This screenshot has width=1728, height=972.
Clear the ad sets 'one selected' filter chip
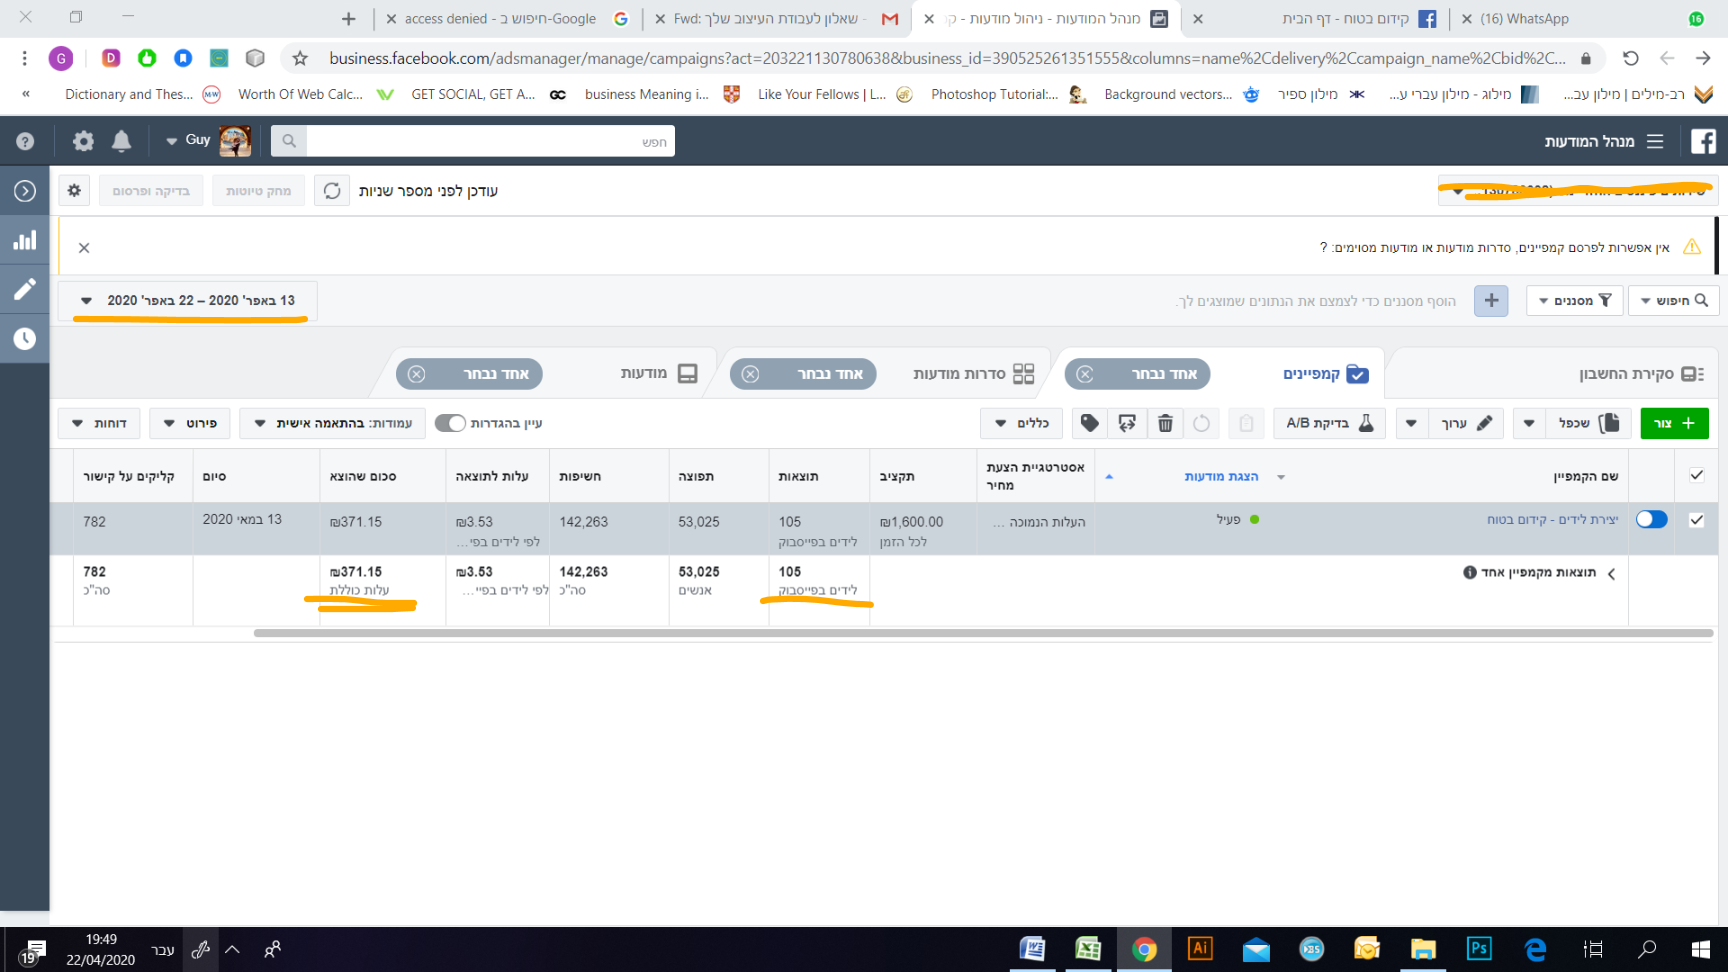pos(750,374)
